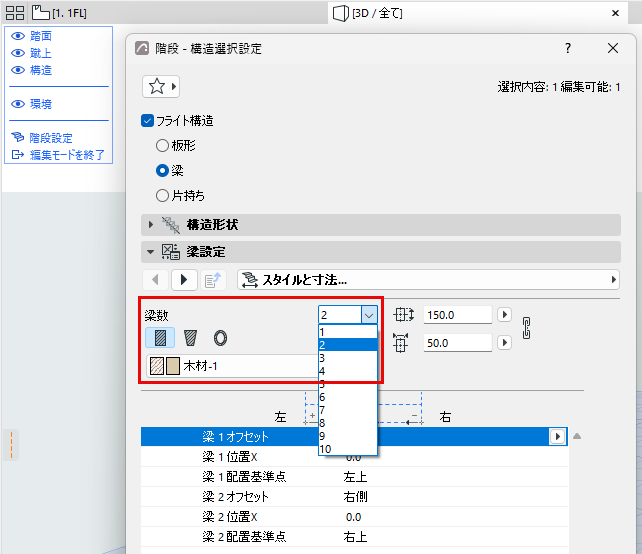Edit the 50.0 beam width field
The height and width of the screenshot is (554, 642).
pyautogui.click(x=457, y=343)
